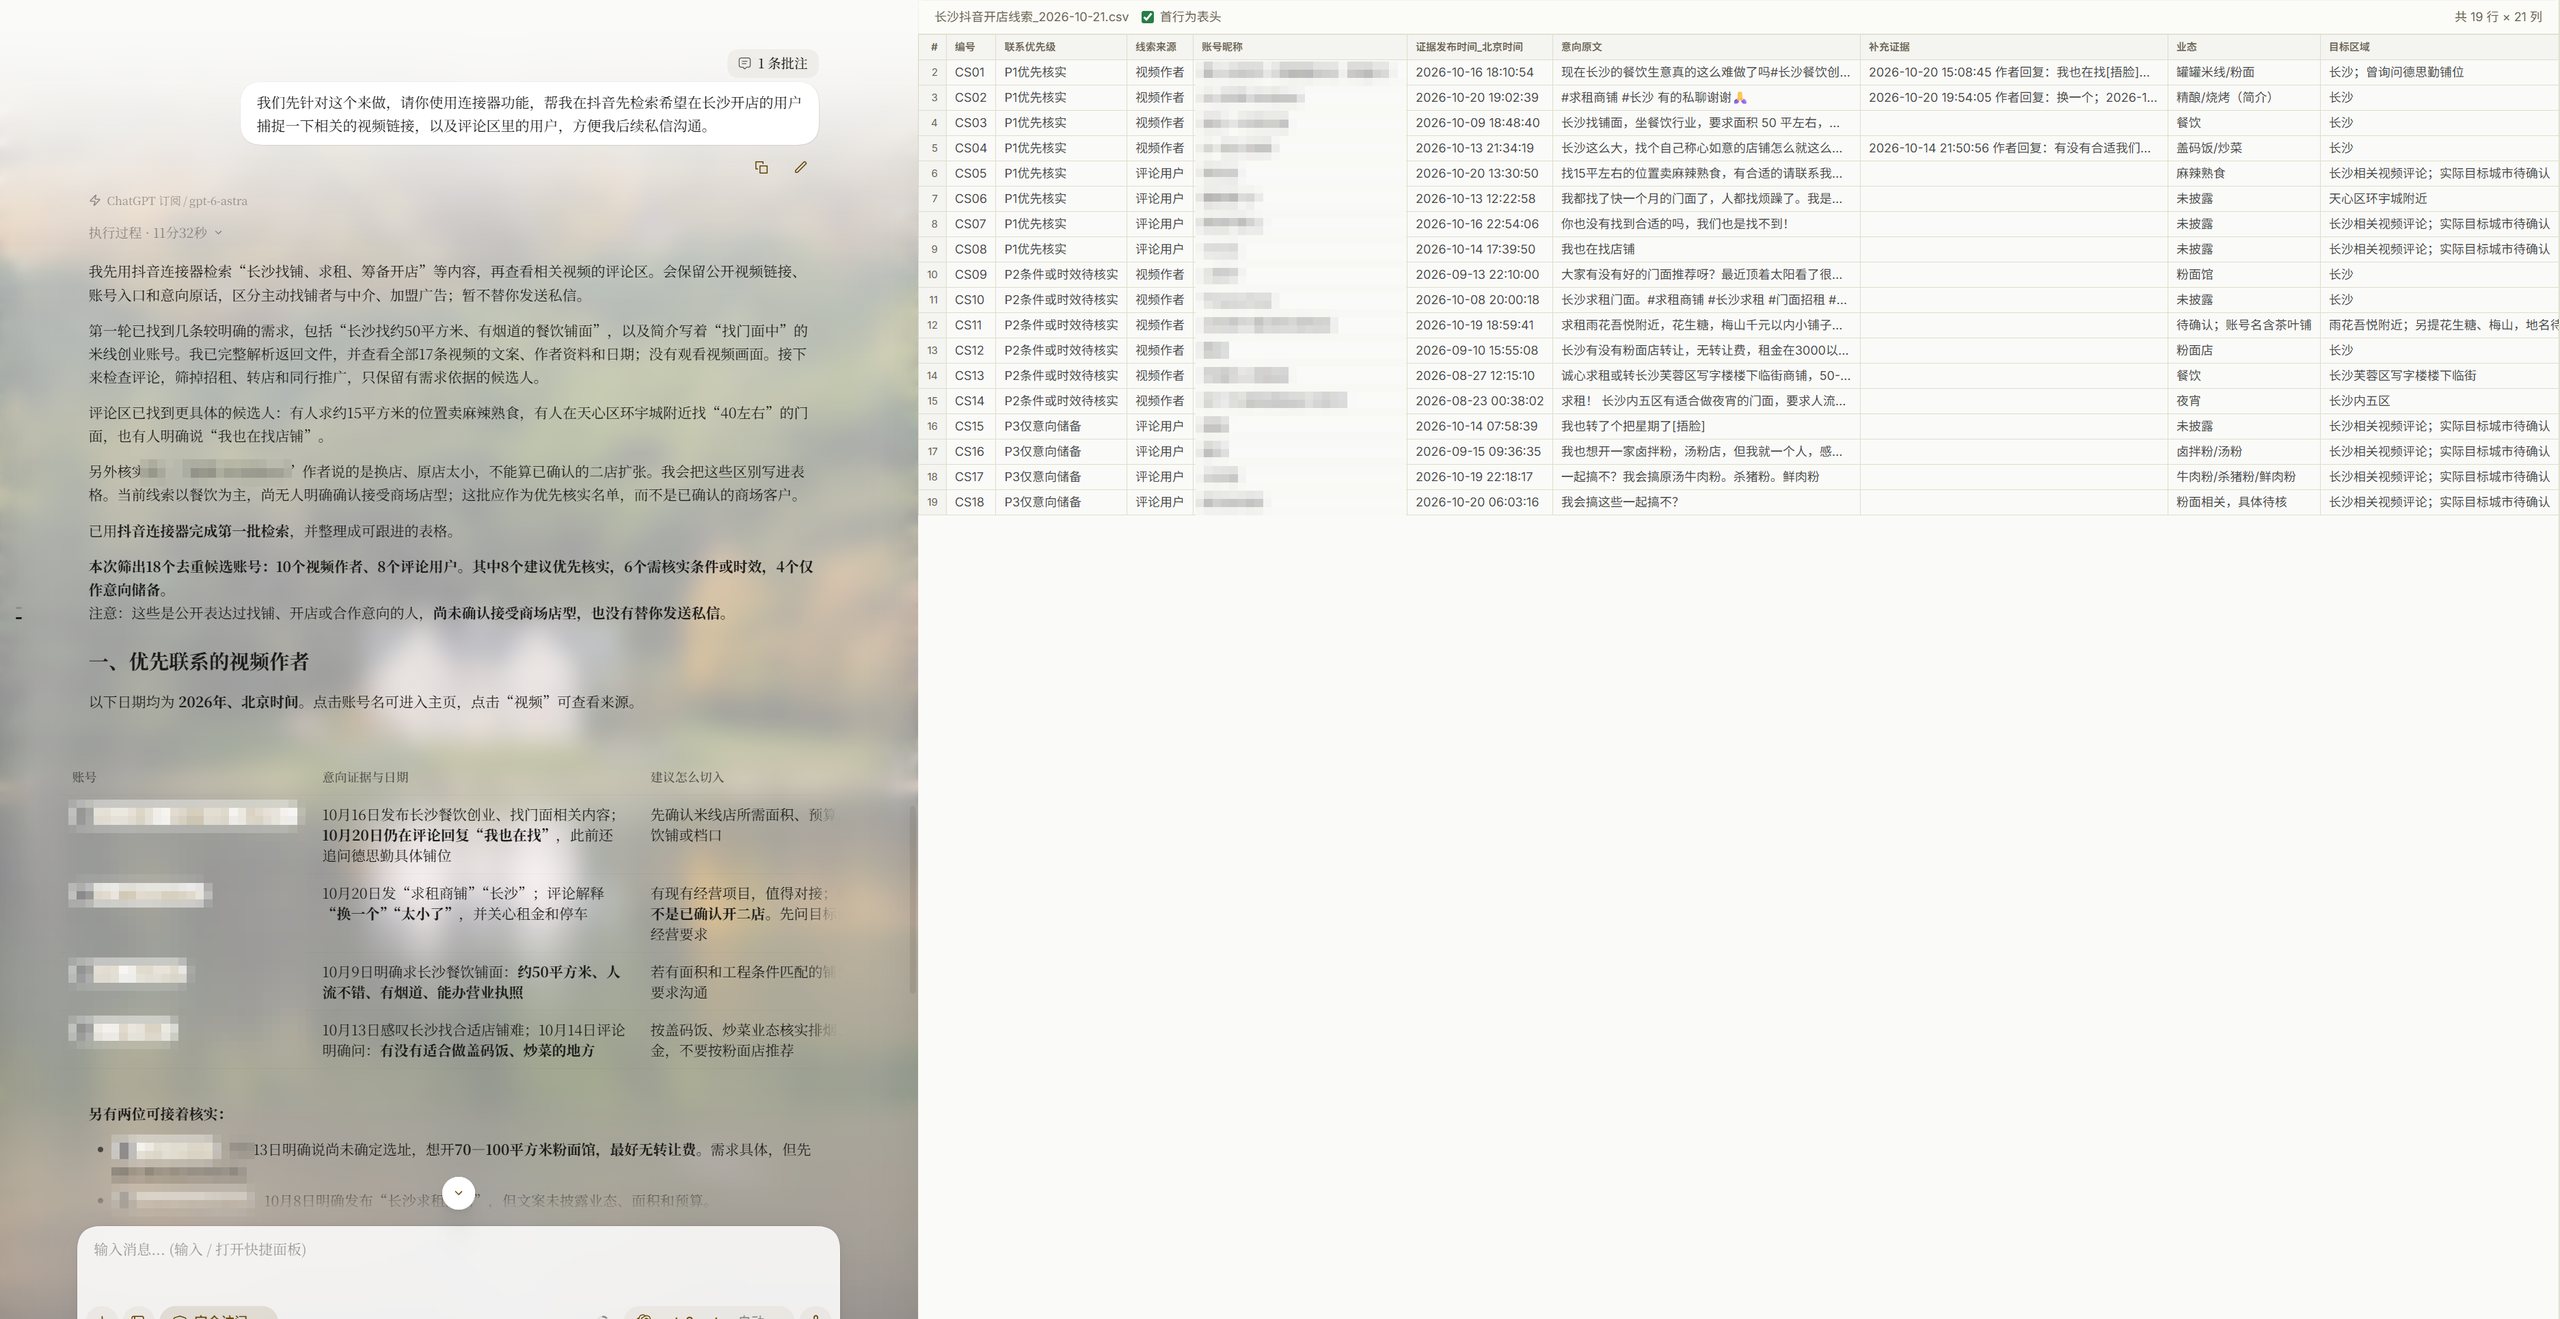2560x1319 pixels.
Task: Click the 长沙抖音开店线索_2026-10-21.csv file name
Action: pos(1031,17)
